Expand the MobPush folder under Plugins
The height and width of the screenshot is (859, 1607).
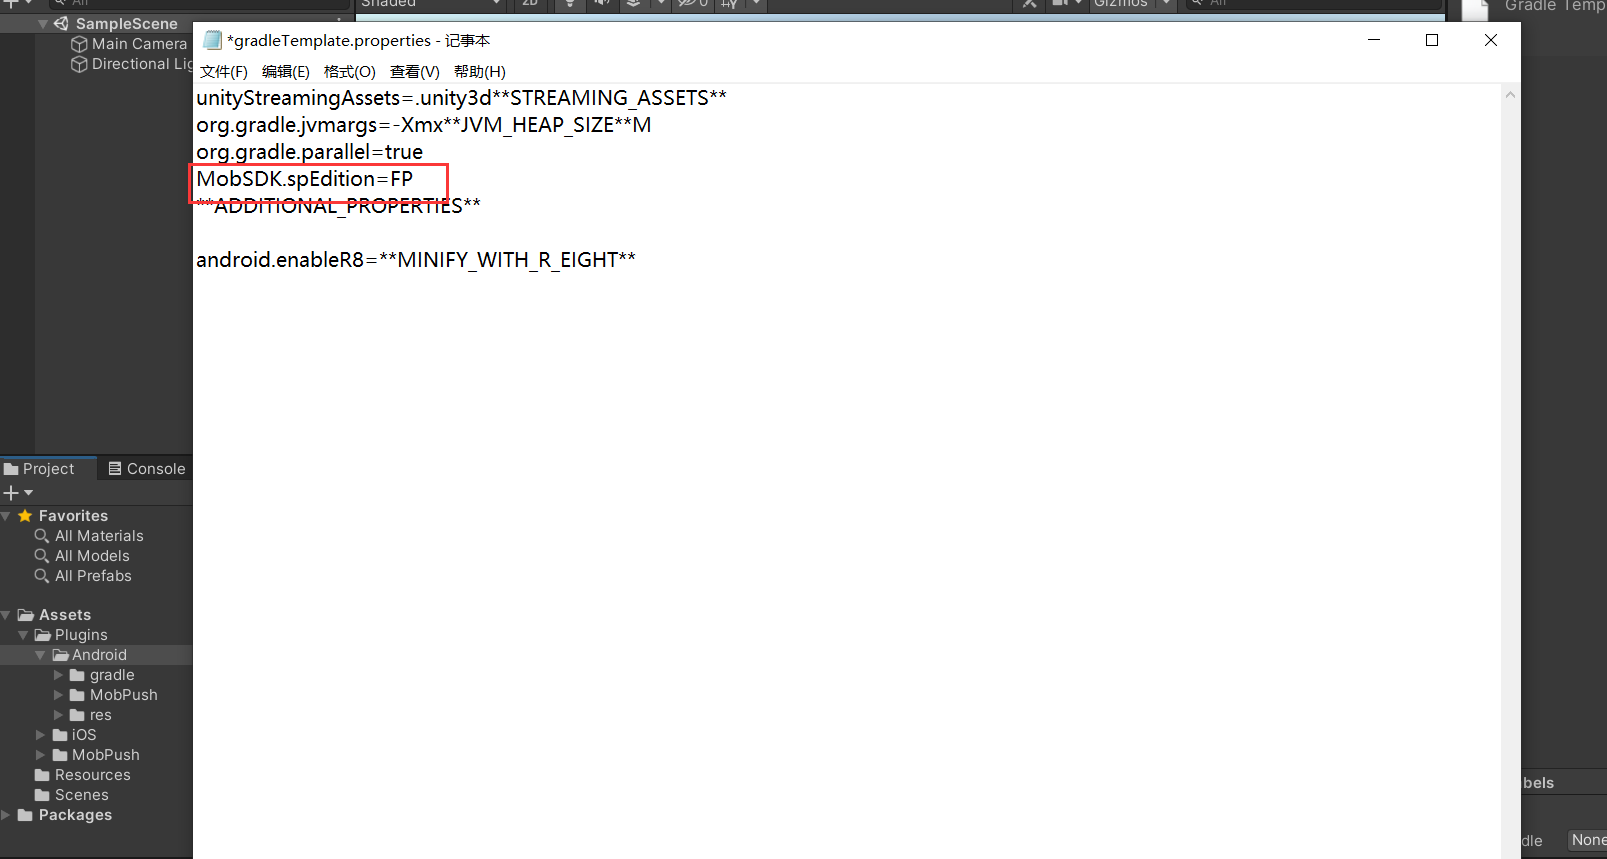[40, 755]
